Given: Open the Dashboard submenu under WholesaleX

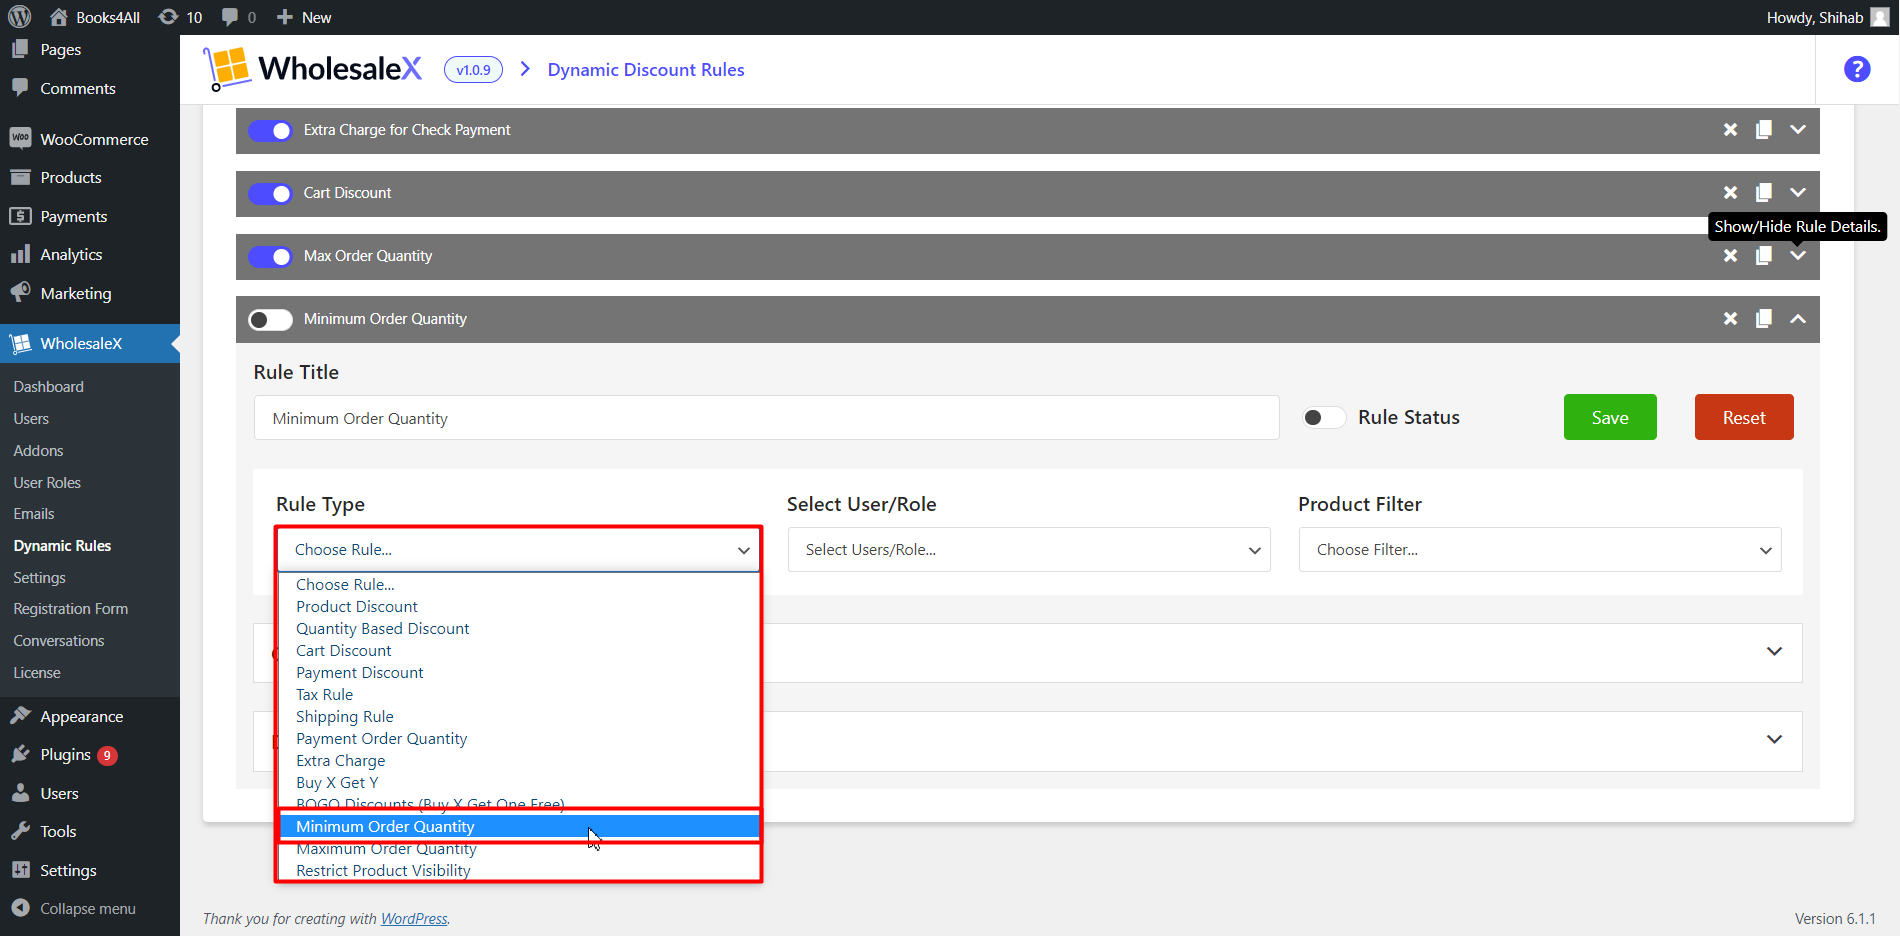Looking at the screenshot, I should tap(49, 386).
